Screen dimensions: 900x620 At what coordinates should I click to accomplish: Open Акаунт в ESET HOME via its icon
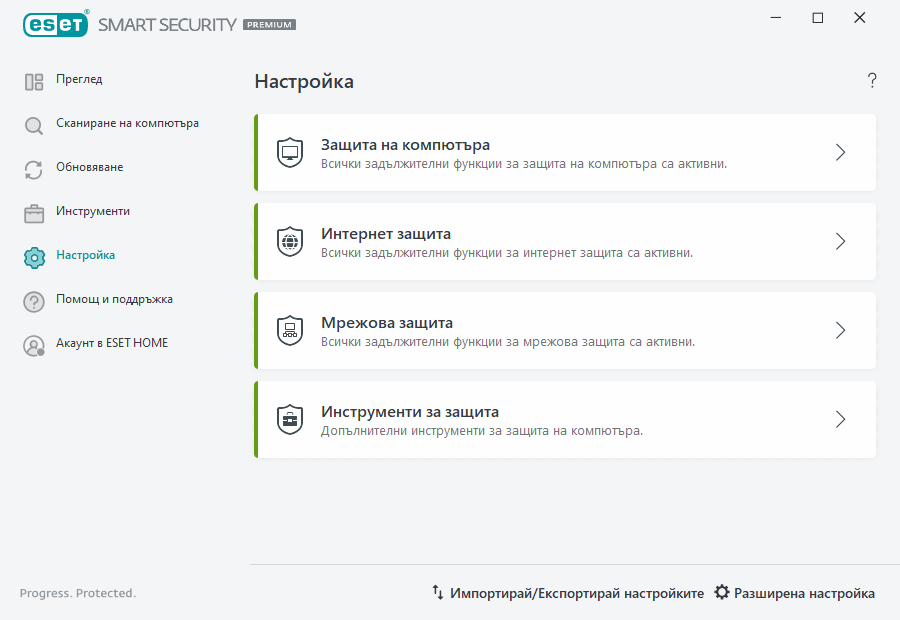pos(33,343)
